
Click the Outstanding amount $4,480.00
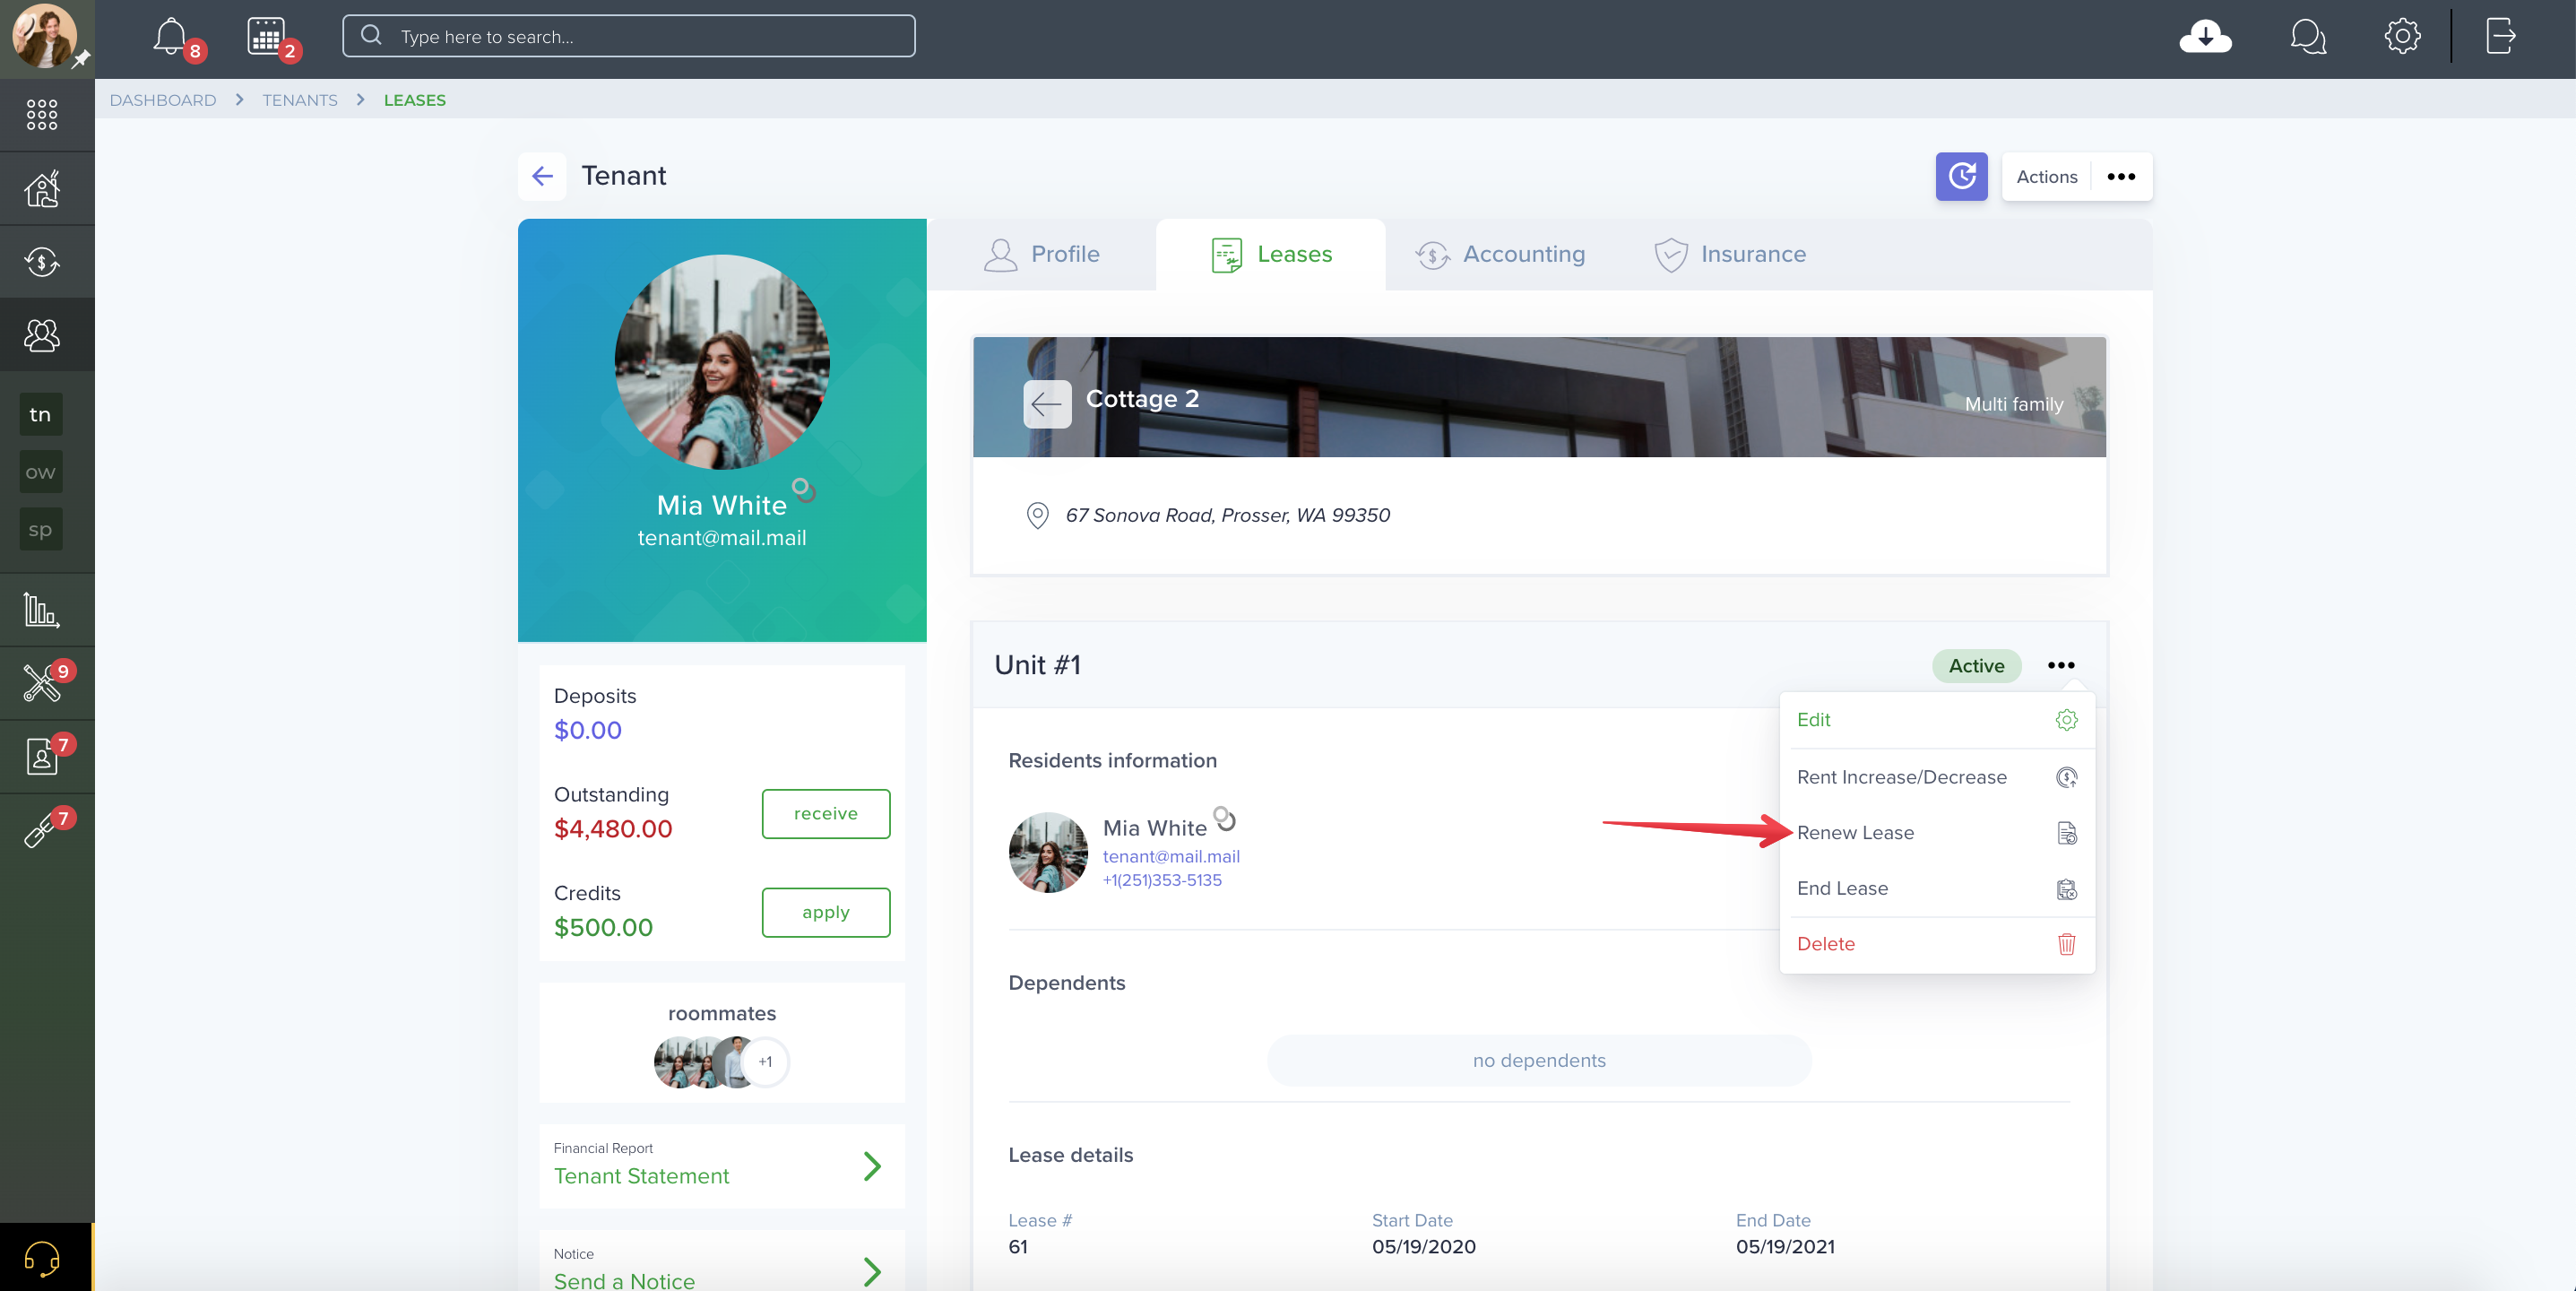(612, 830)
